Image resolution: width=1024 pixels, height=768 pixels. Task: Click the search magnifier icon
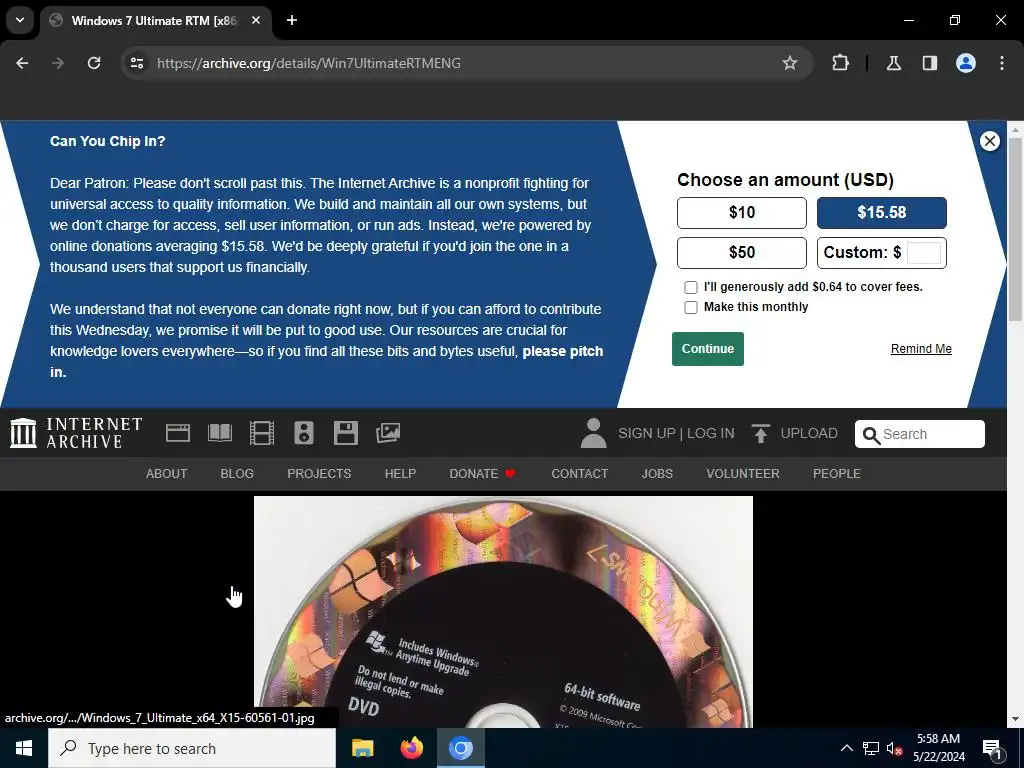click(871, 435)
